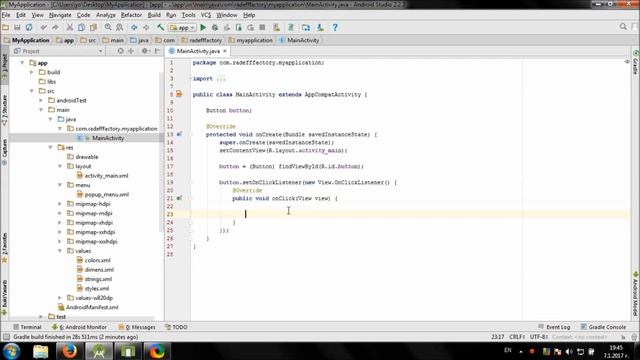
Task: Open the AVD Manager icon
Action: [x=277, y=27]
